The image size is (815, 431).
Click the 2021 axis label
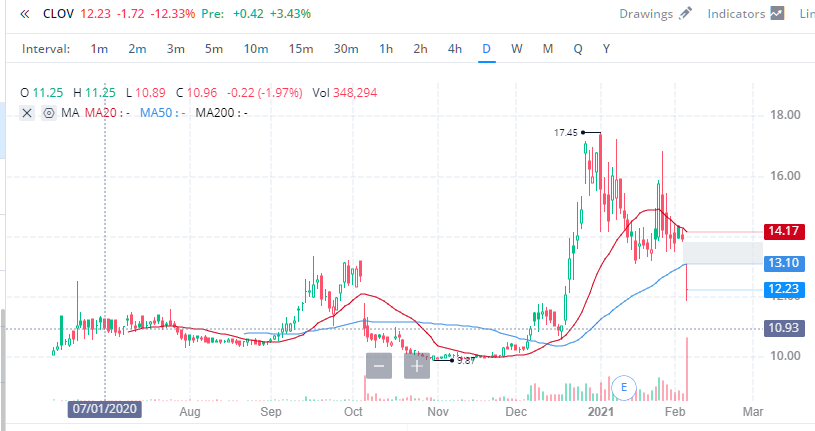pyautogui.click(x=600, y=412)
